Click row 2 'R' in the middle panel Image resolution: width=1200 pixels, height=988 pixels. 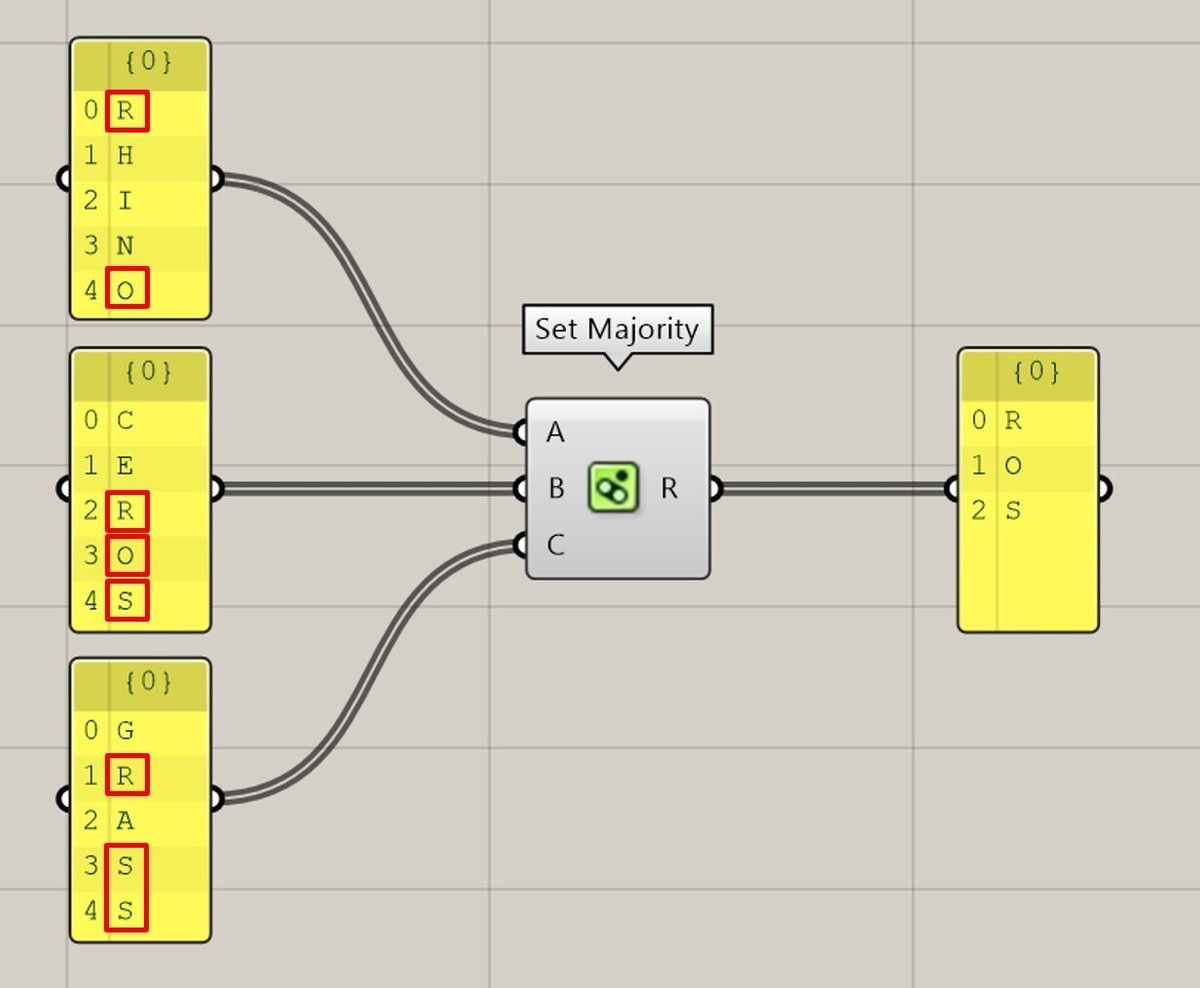pyautogui.click(x=140, y=511)
